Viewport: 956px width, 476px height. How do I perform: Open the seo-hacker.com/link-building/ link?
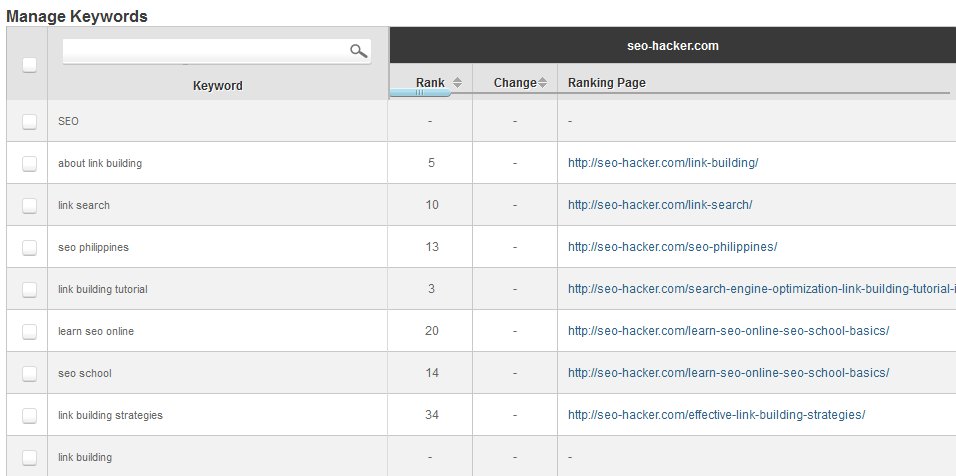point(663,163)
